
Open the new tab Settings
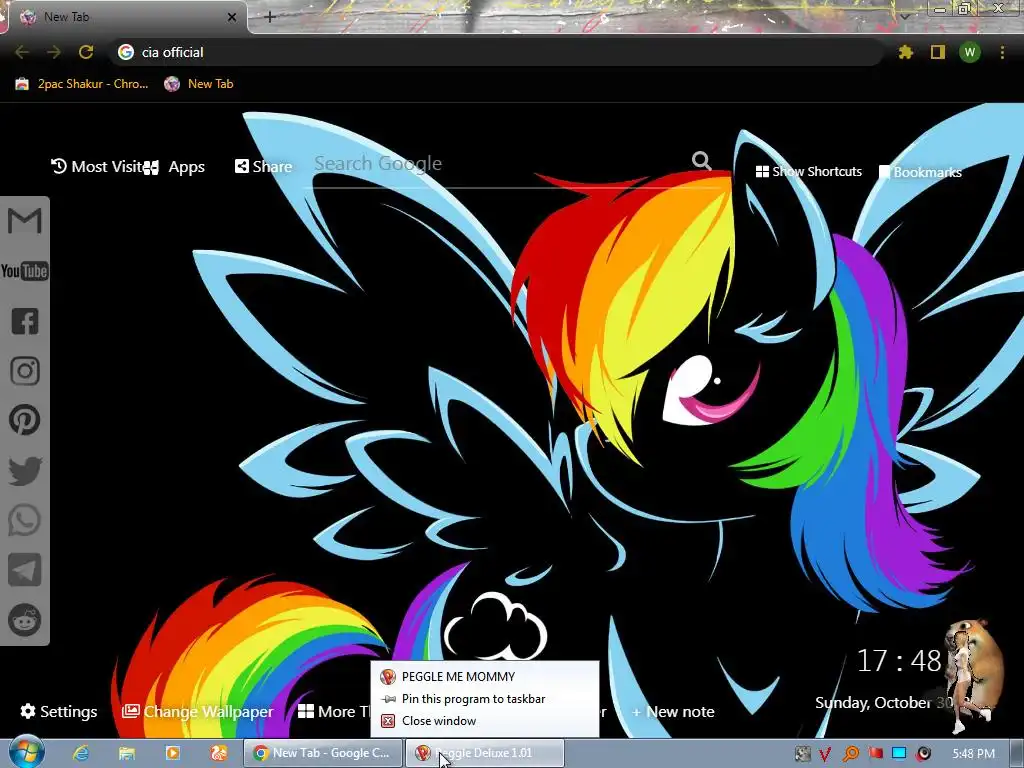(59, 711)
